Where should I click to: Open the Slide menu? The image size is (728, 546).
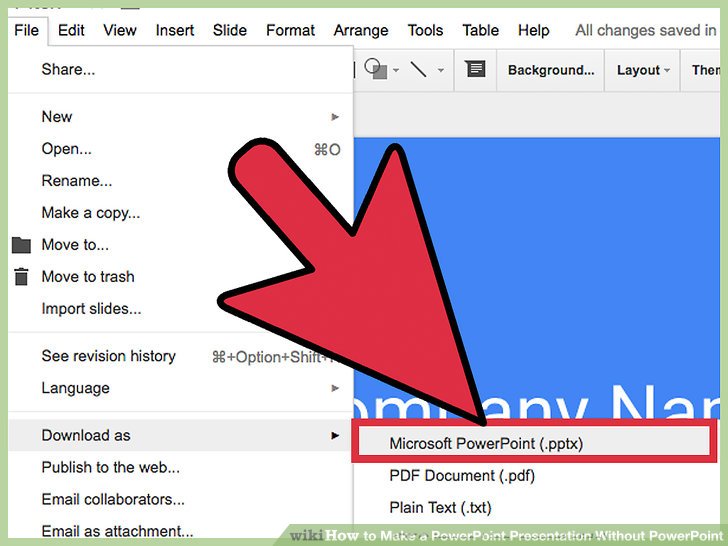[229, 31]
